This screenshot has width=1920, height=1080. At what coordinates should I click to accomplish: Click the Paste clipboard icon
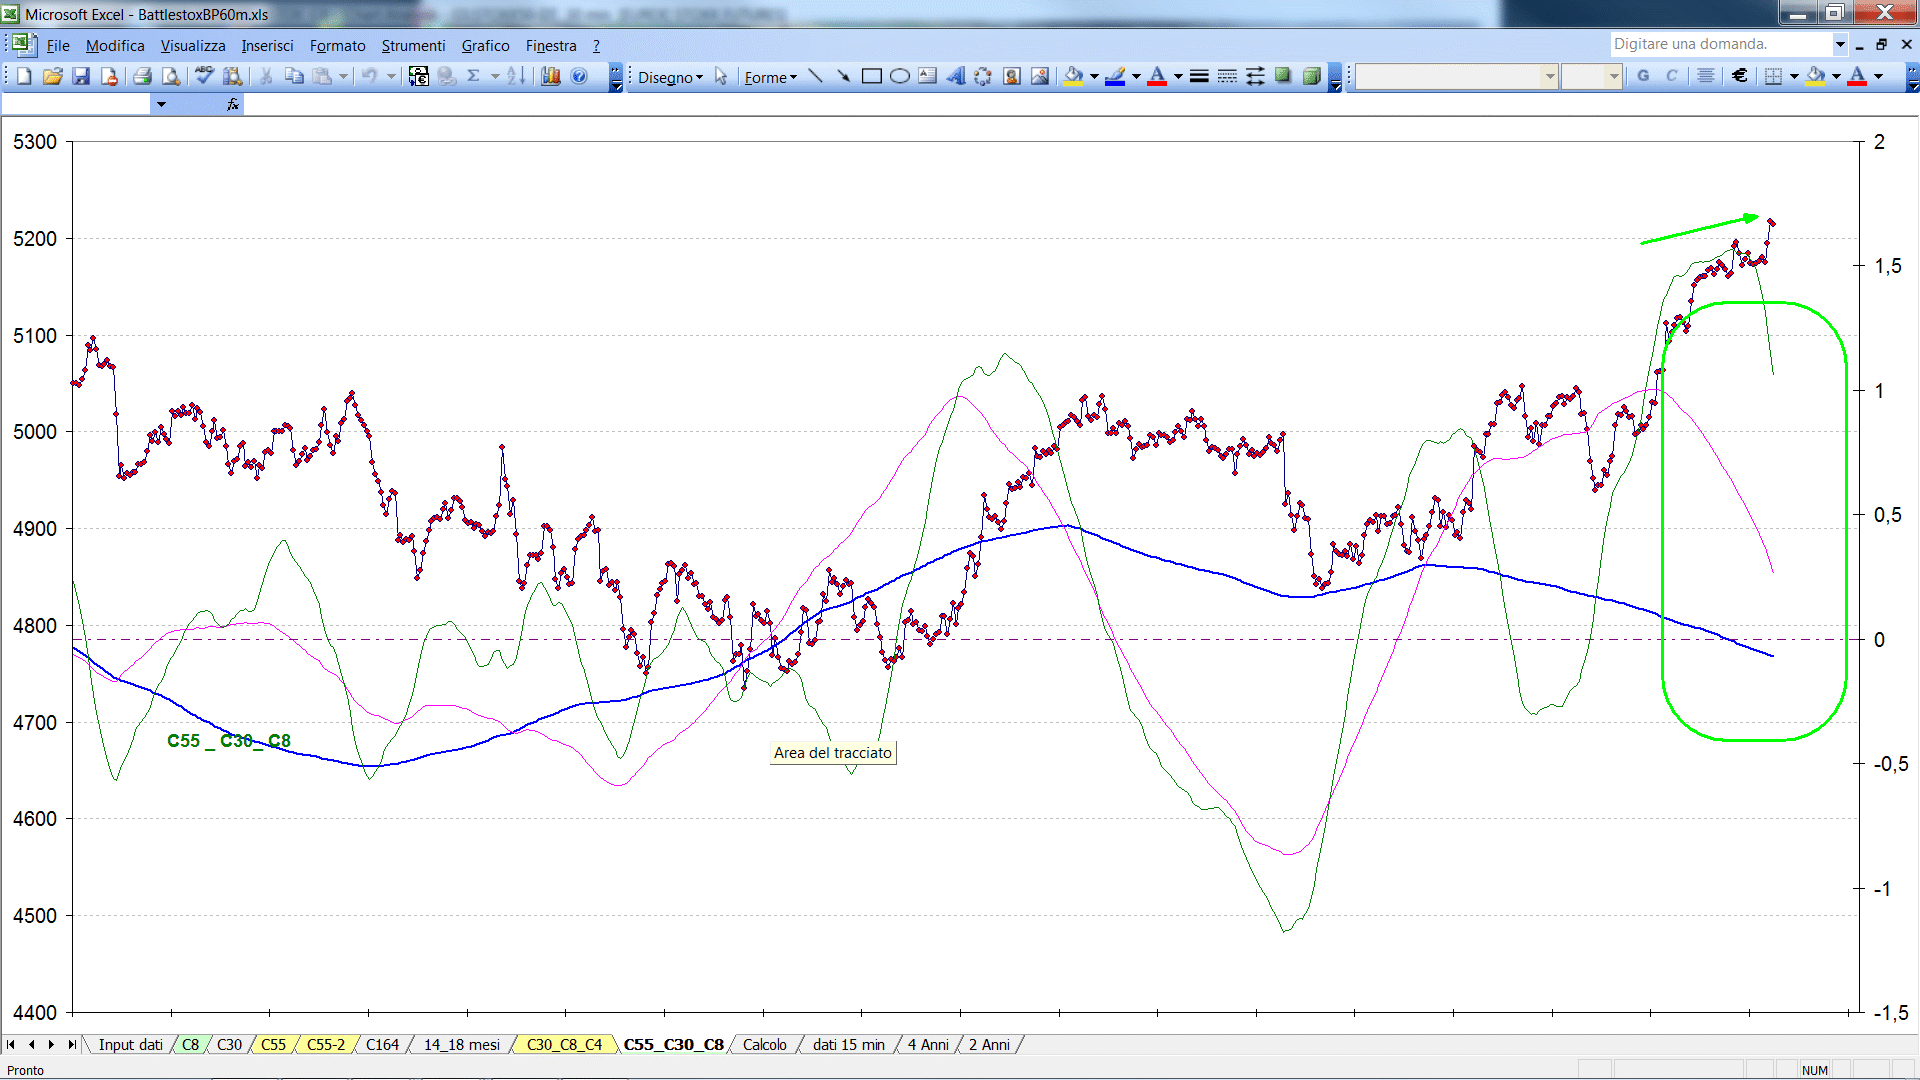(322, 76)
